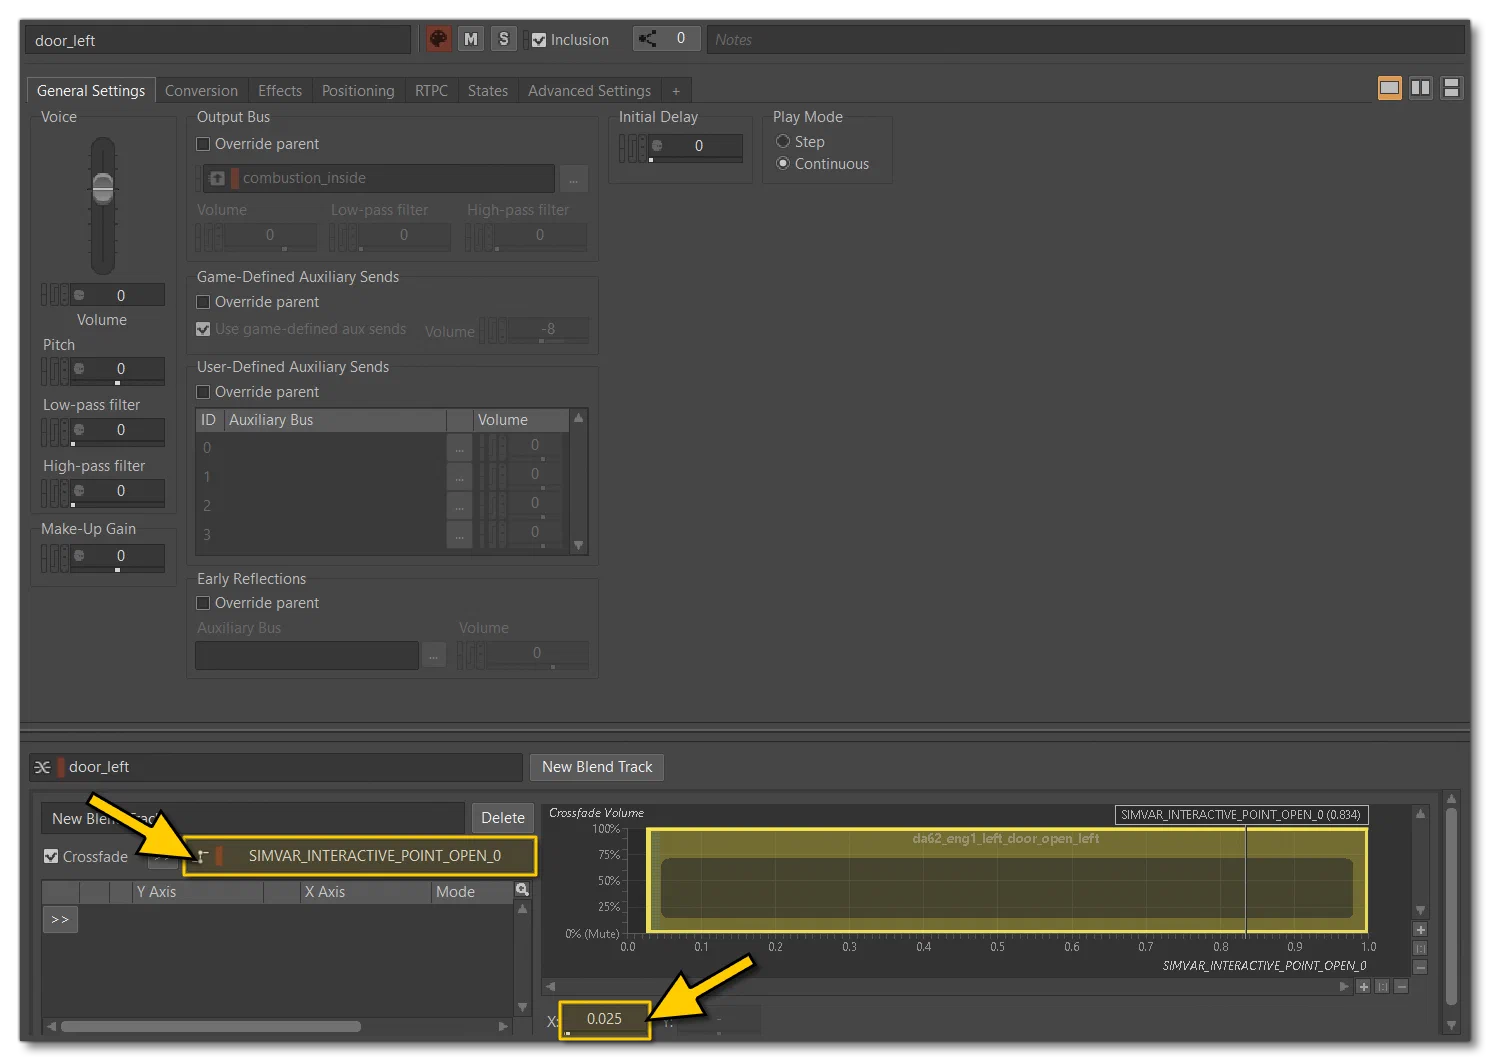Delete the selected blend track

[x=502, y=818]
